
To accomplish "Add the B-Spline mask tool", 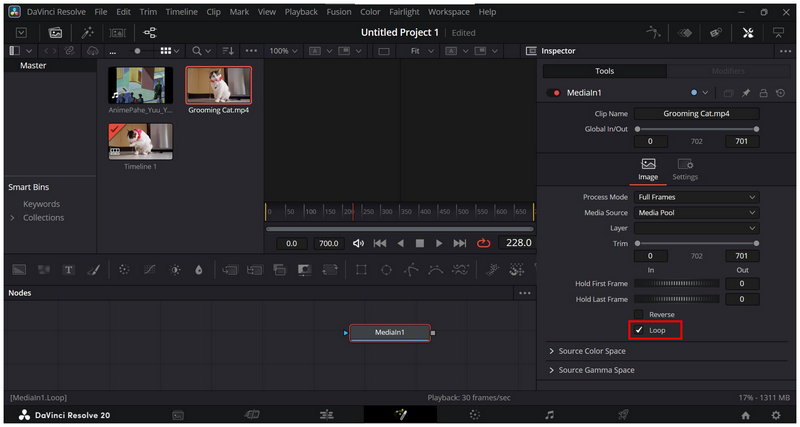I will 436,270.
